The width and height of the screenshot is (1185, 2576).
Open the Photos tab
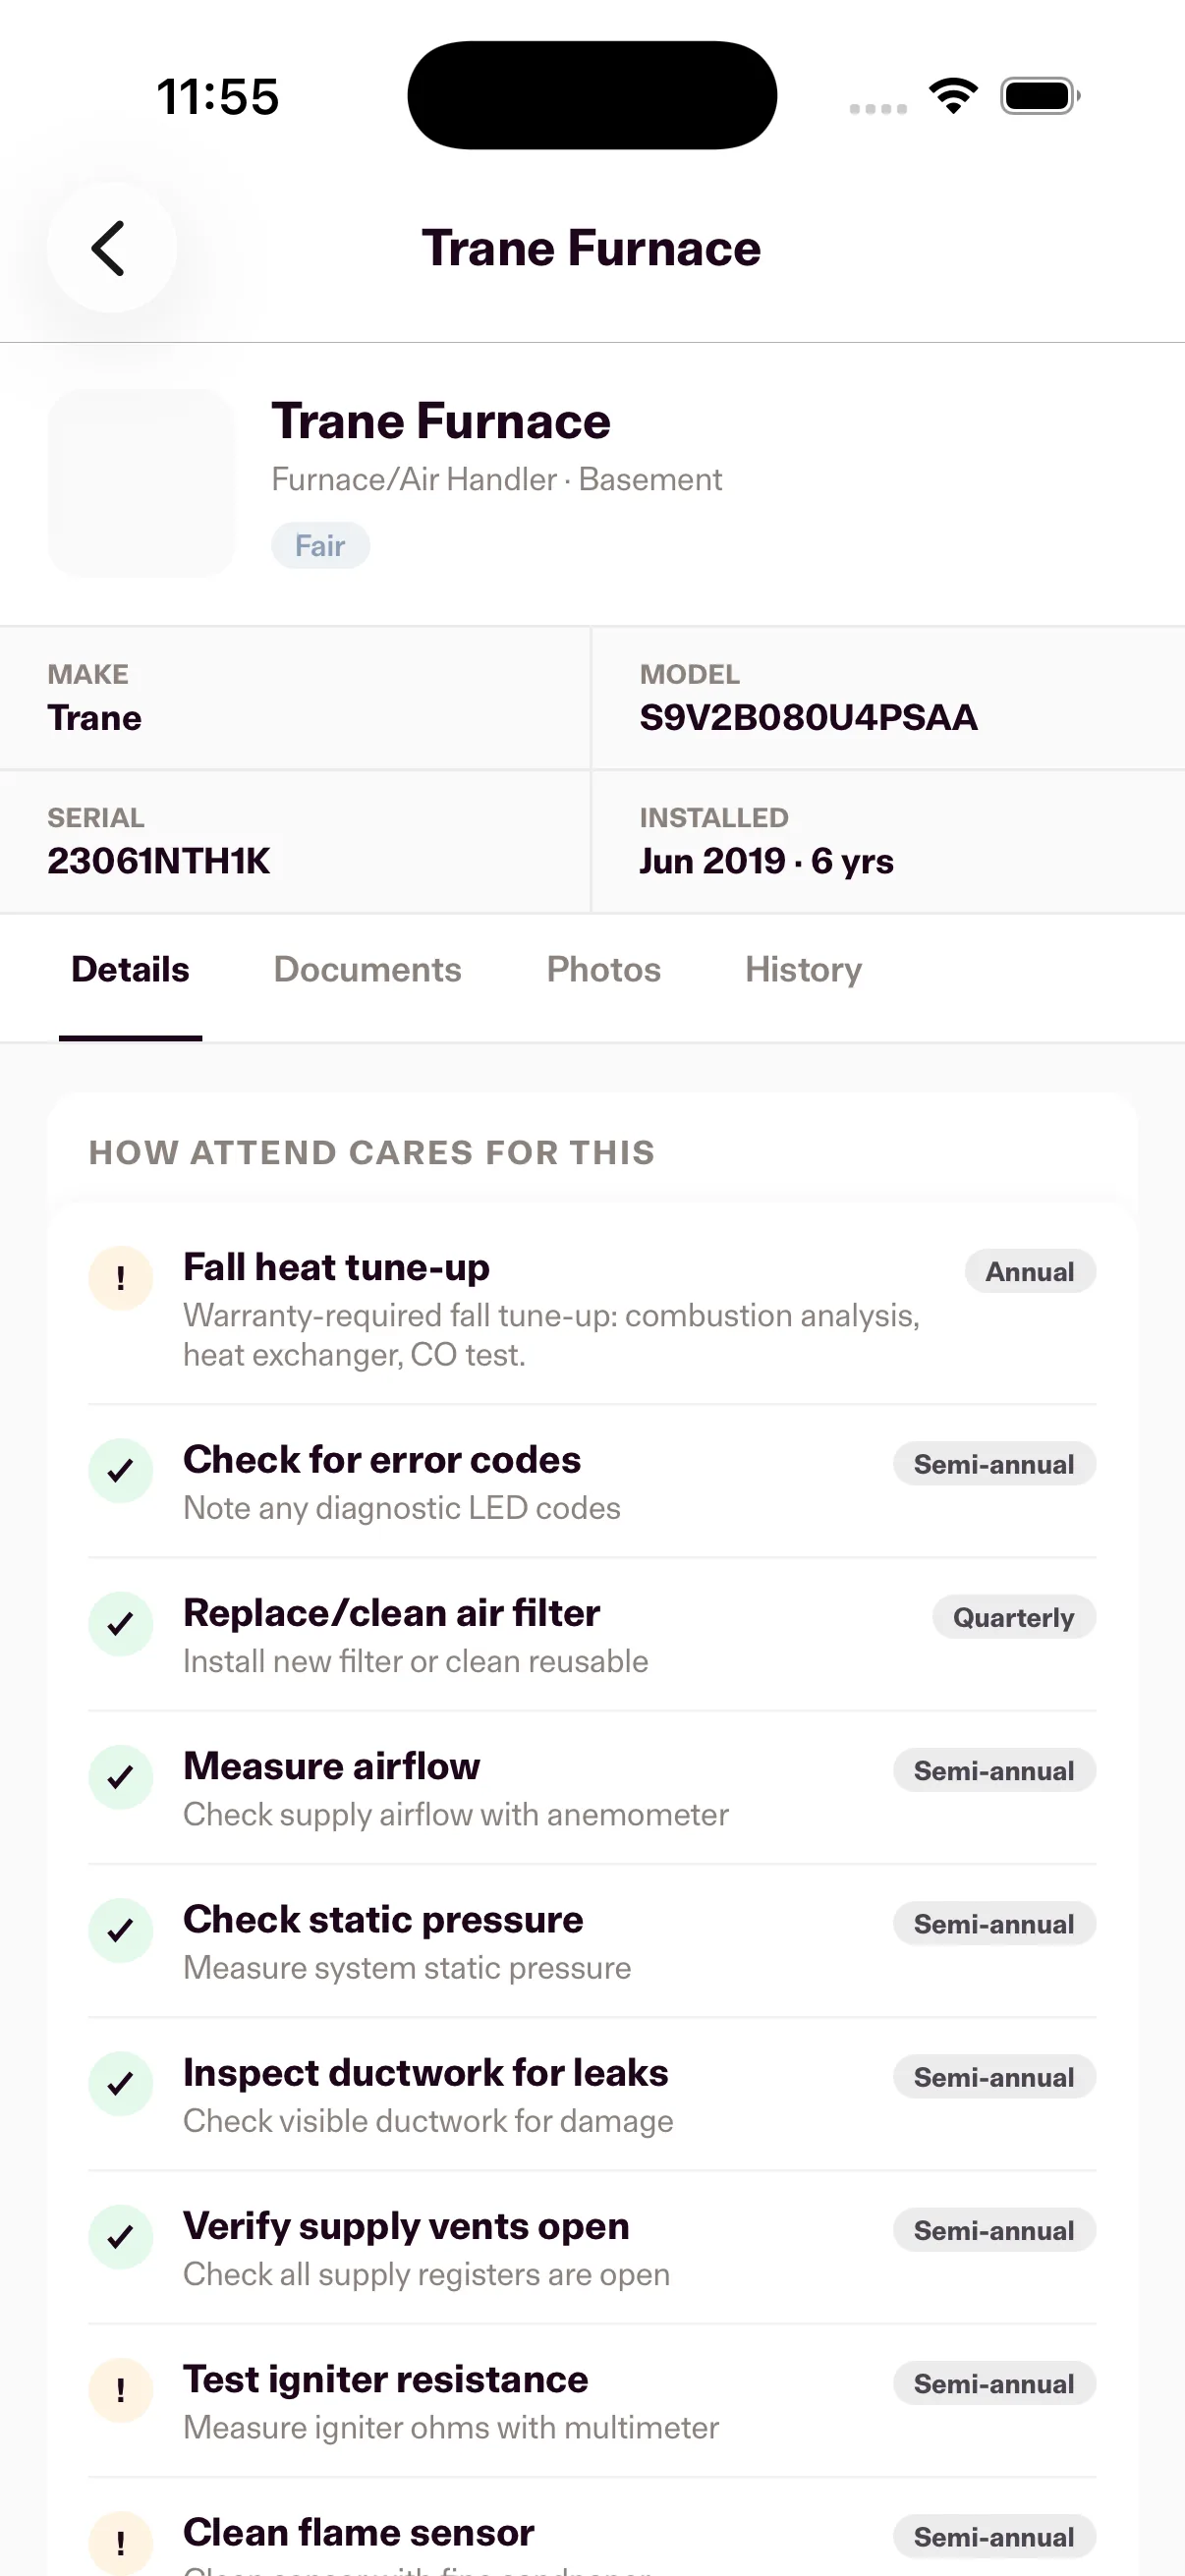[604, 969]
